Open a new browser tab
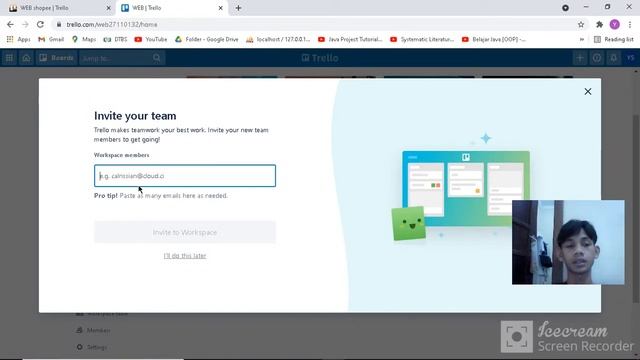Image resolution: width=640 pixels, height=360 pixels. [x=238, y=8]
